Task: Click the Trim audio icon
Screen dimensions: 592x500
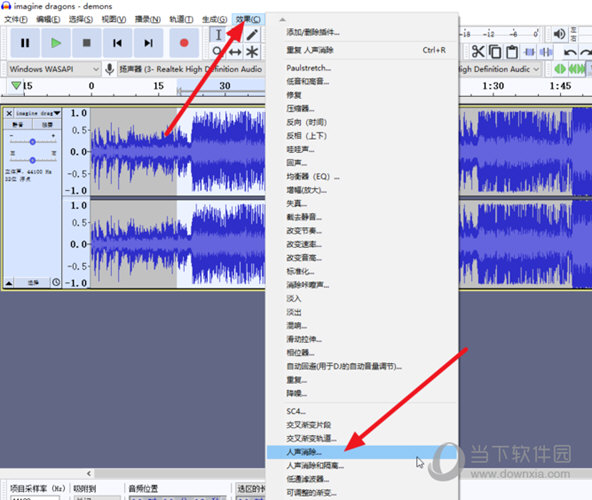Action: (529, 52)
